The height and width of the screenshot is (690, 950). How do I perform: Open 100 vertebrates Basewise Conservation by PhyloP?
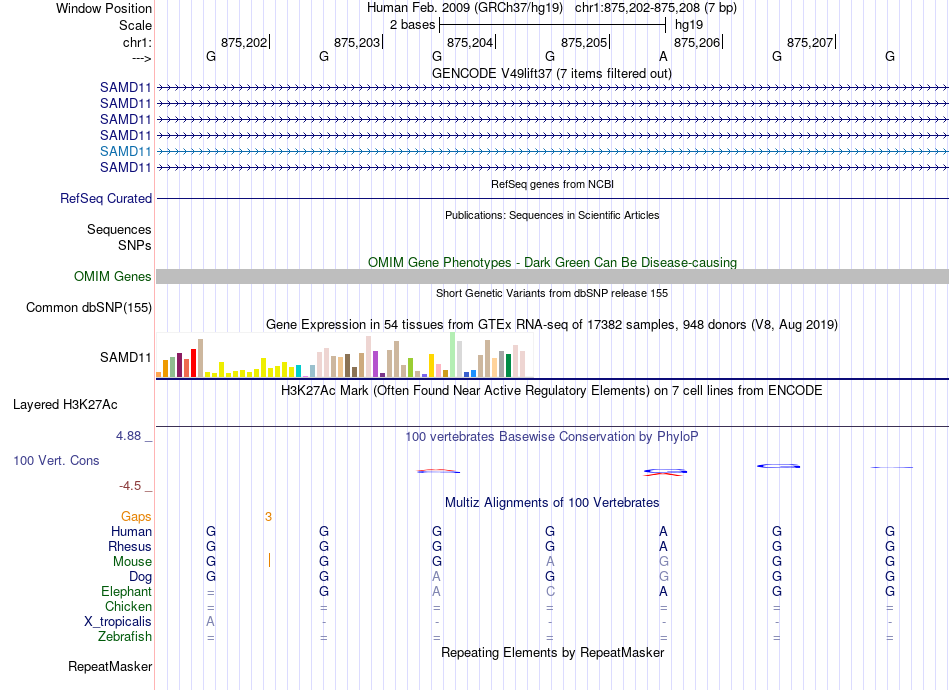tap(552, 437)
